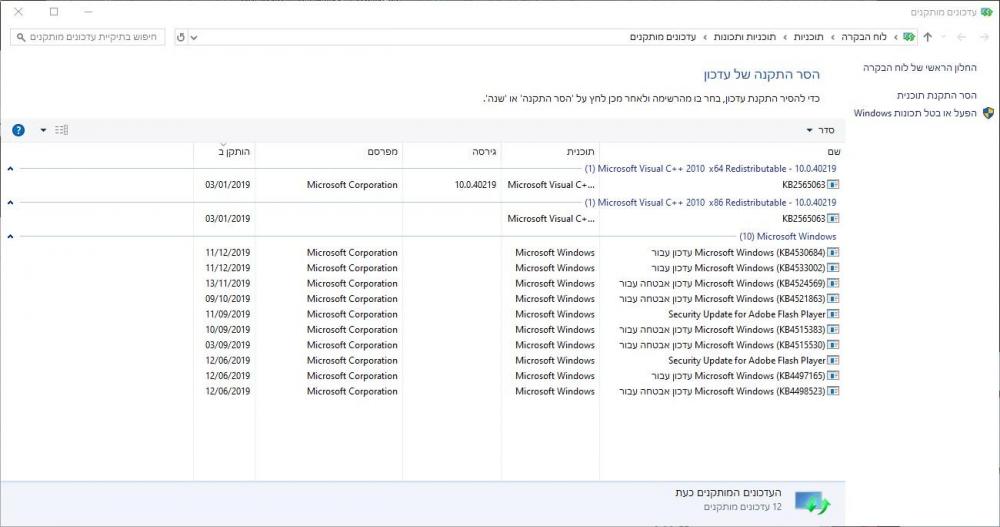
Task: Collapse the Microsoft Windows group
Action: (10, 236)
